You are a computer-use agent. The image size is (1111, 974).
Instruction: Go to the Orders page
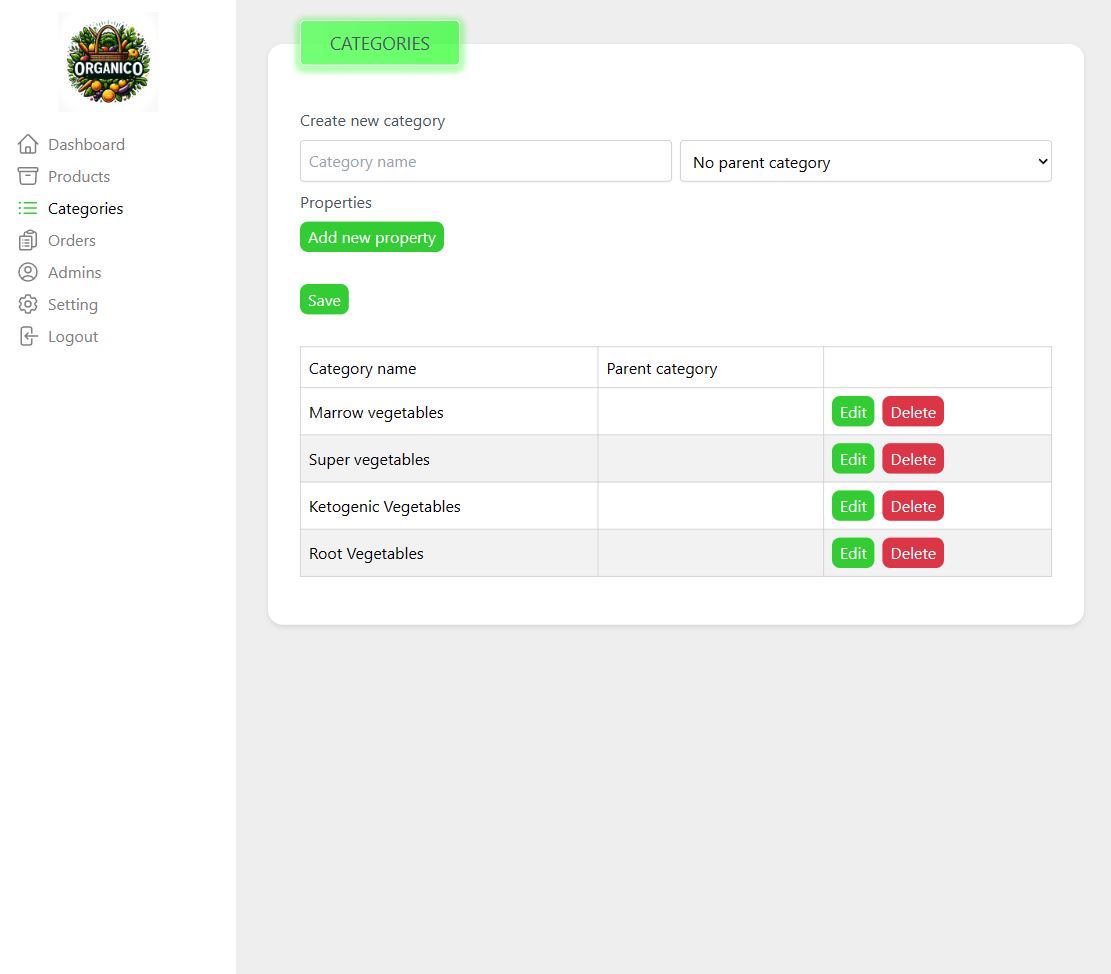tap(71, 240)
